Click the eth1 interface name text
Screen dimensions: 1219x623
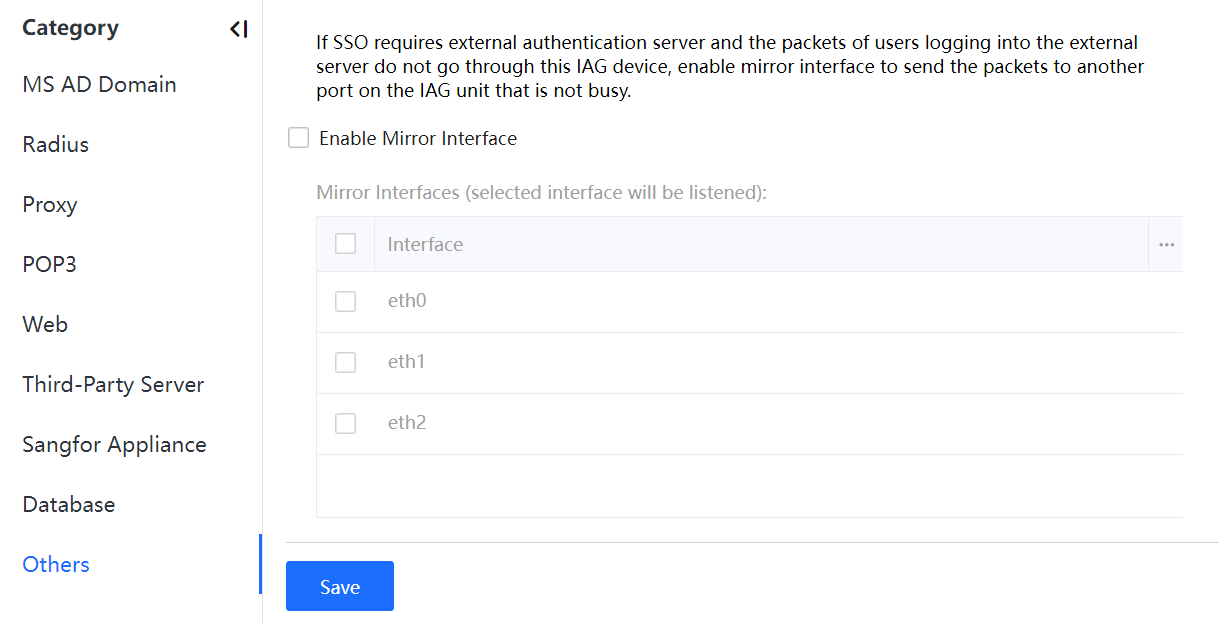(x=407, y=362)
